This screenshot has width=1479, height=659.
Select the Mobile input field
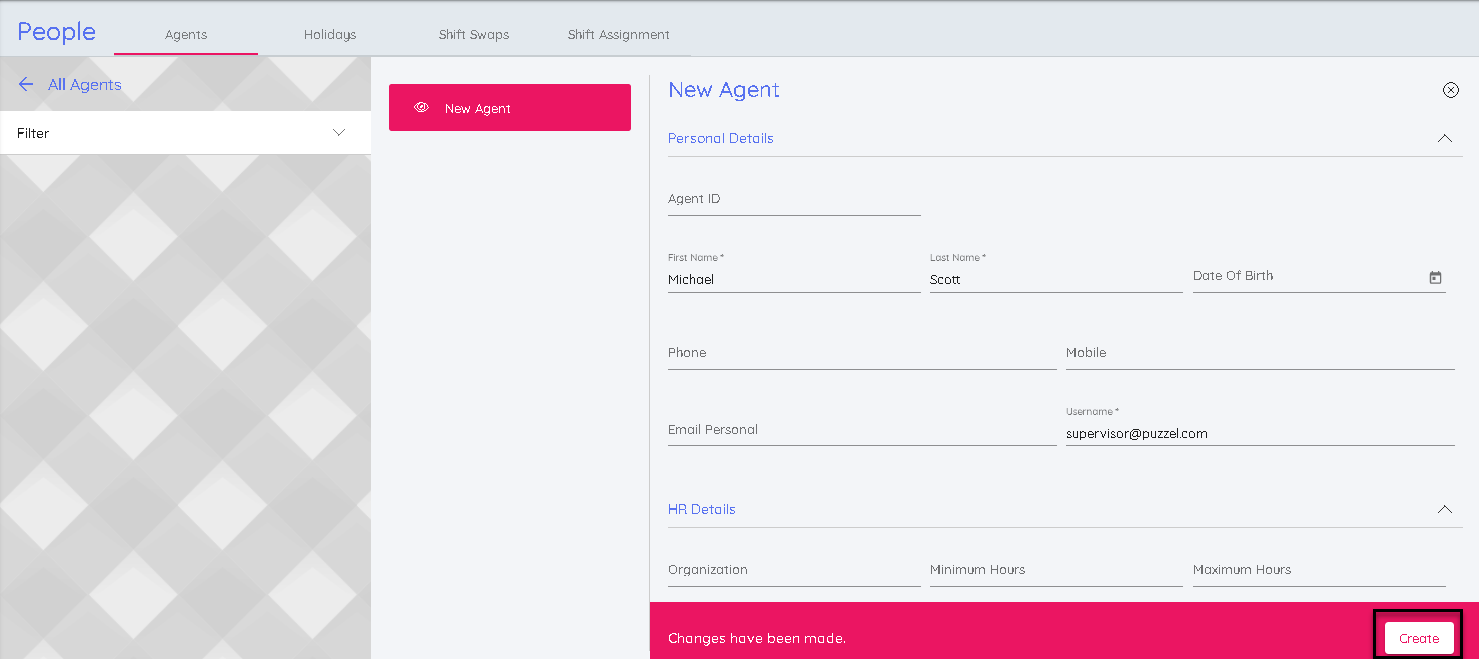coord(1259,354)
